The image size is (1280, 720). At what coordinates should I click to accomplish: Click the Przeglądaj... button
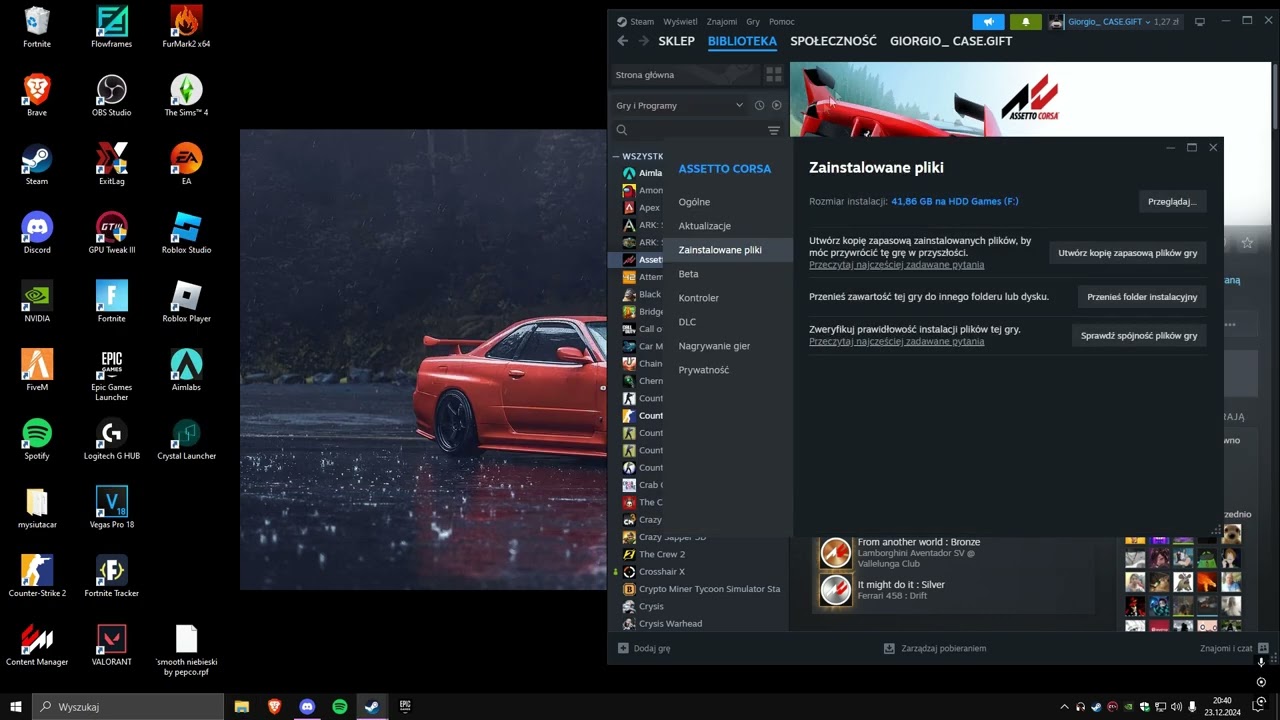(1172, 201)
